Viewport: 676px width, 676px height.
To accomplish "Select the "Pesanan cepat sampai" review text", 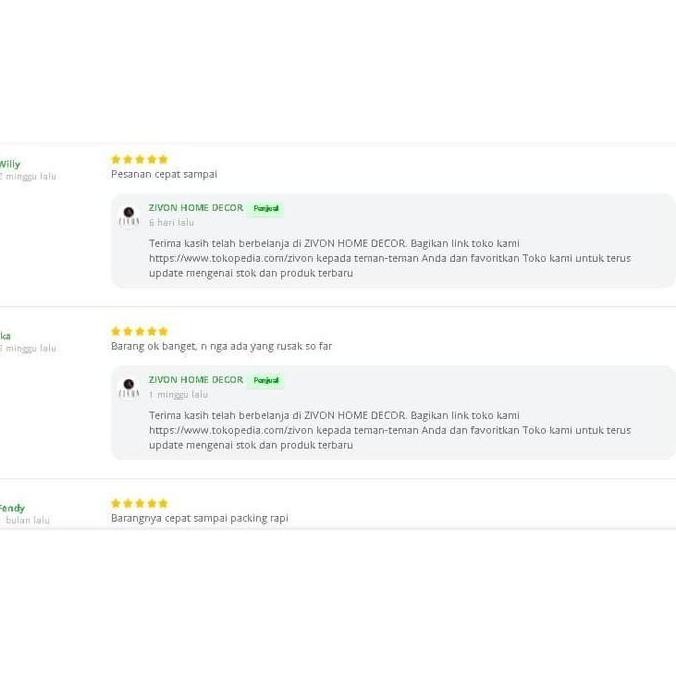I will pos(164,174).
